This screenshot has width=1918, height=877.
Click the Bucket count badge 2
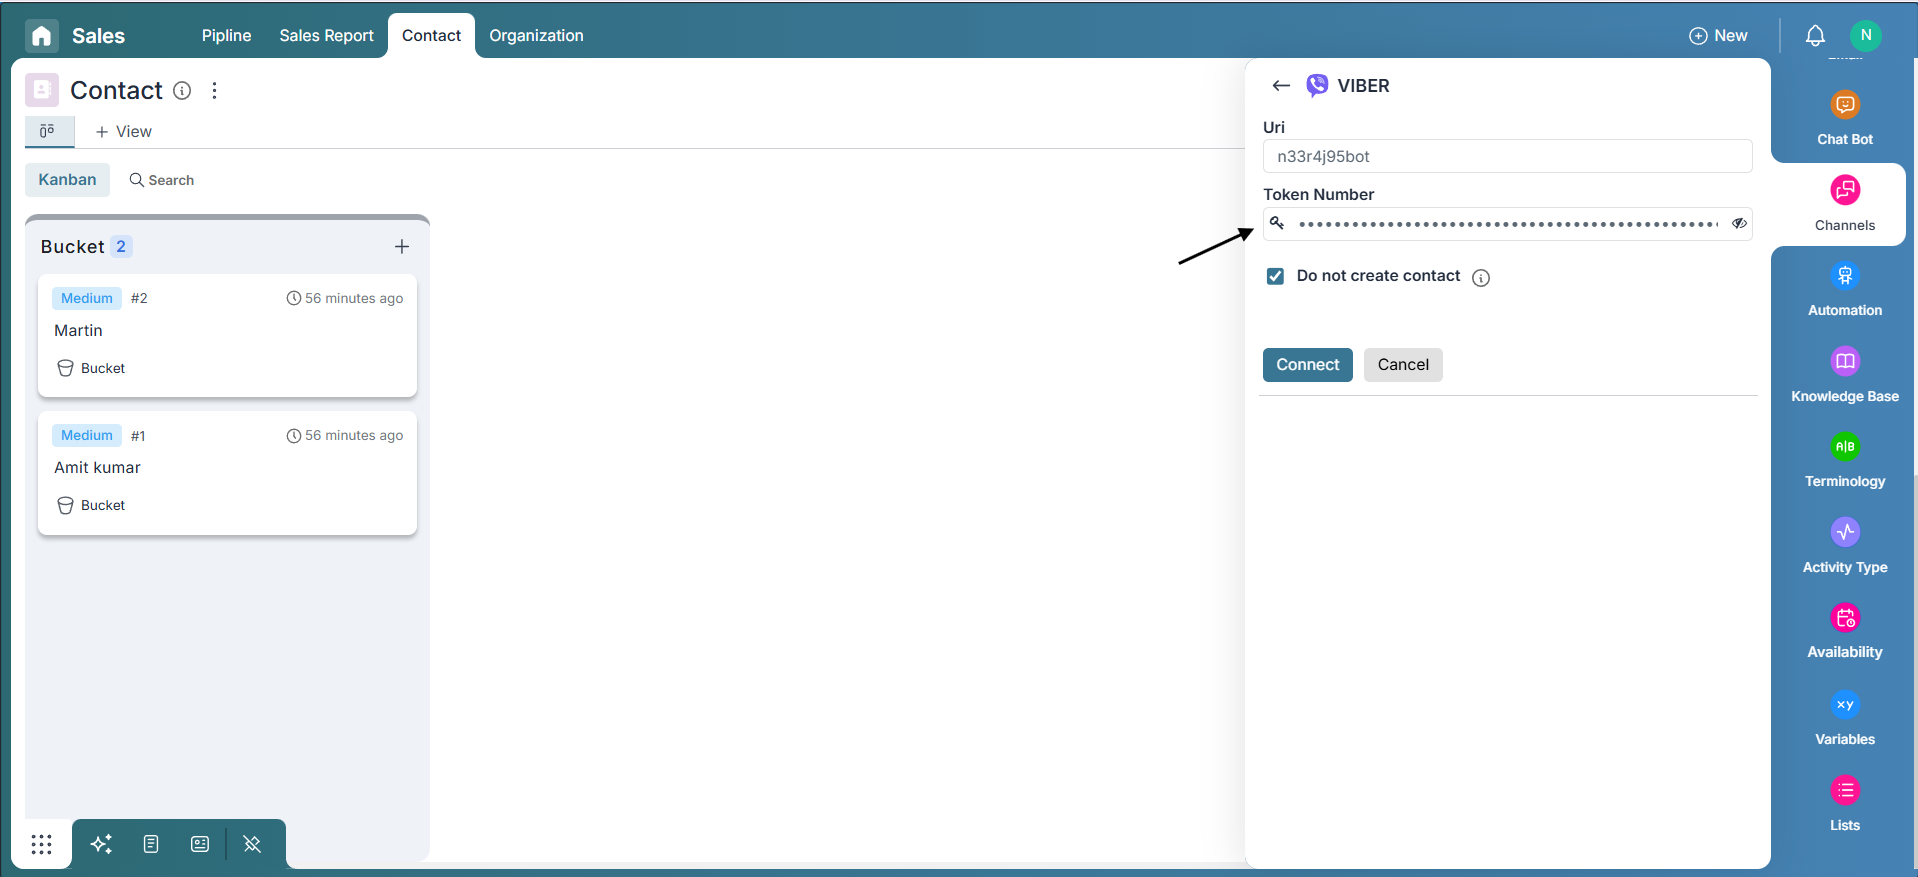click(121, 246)
